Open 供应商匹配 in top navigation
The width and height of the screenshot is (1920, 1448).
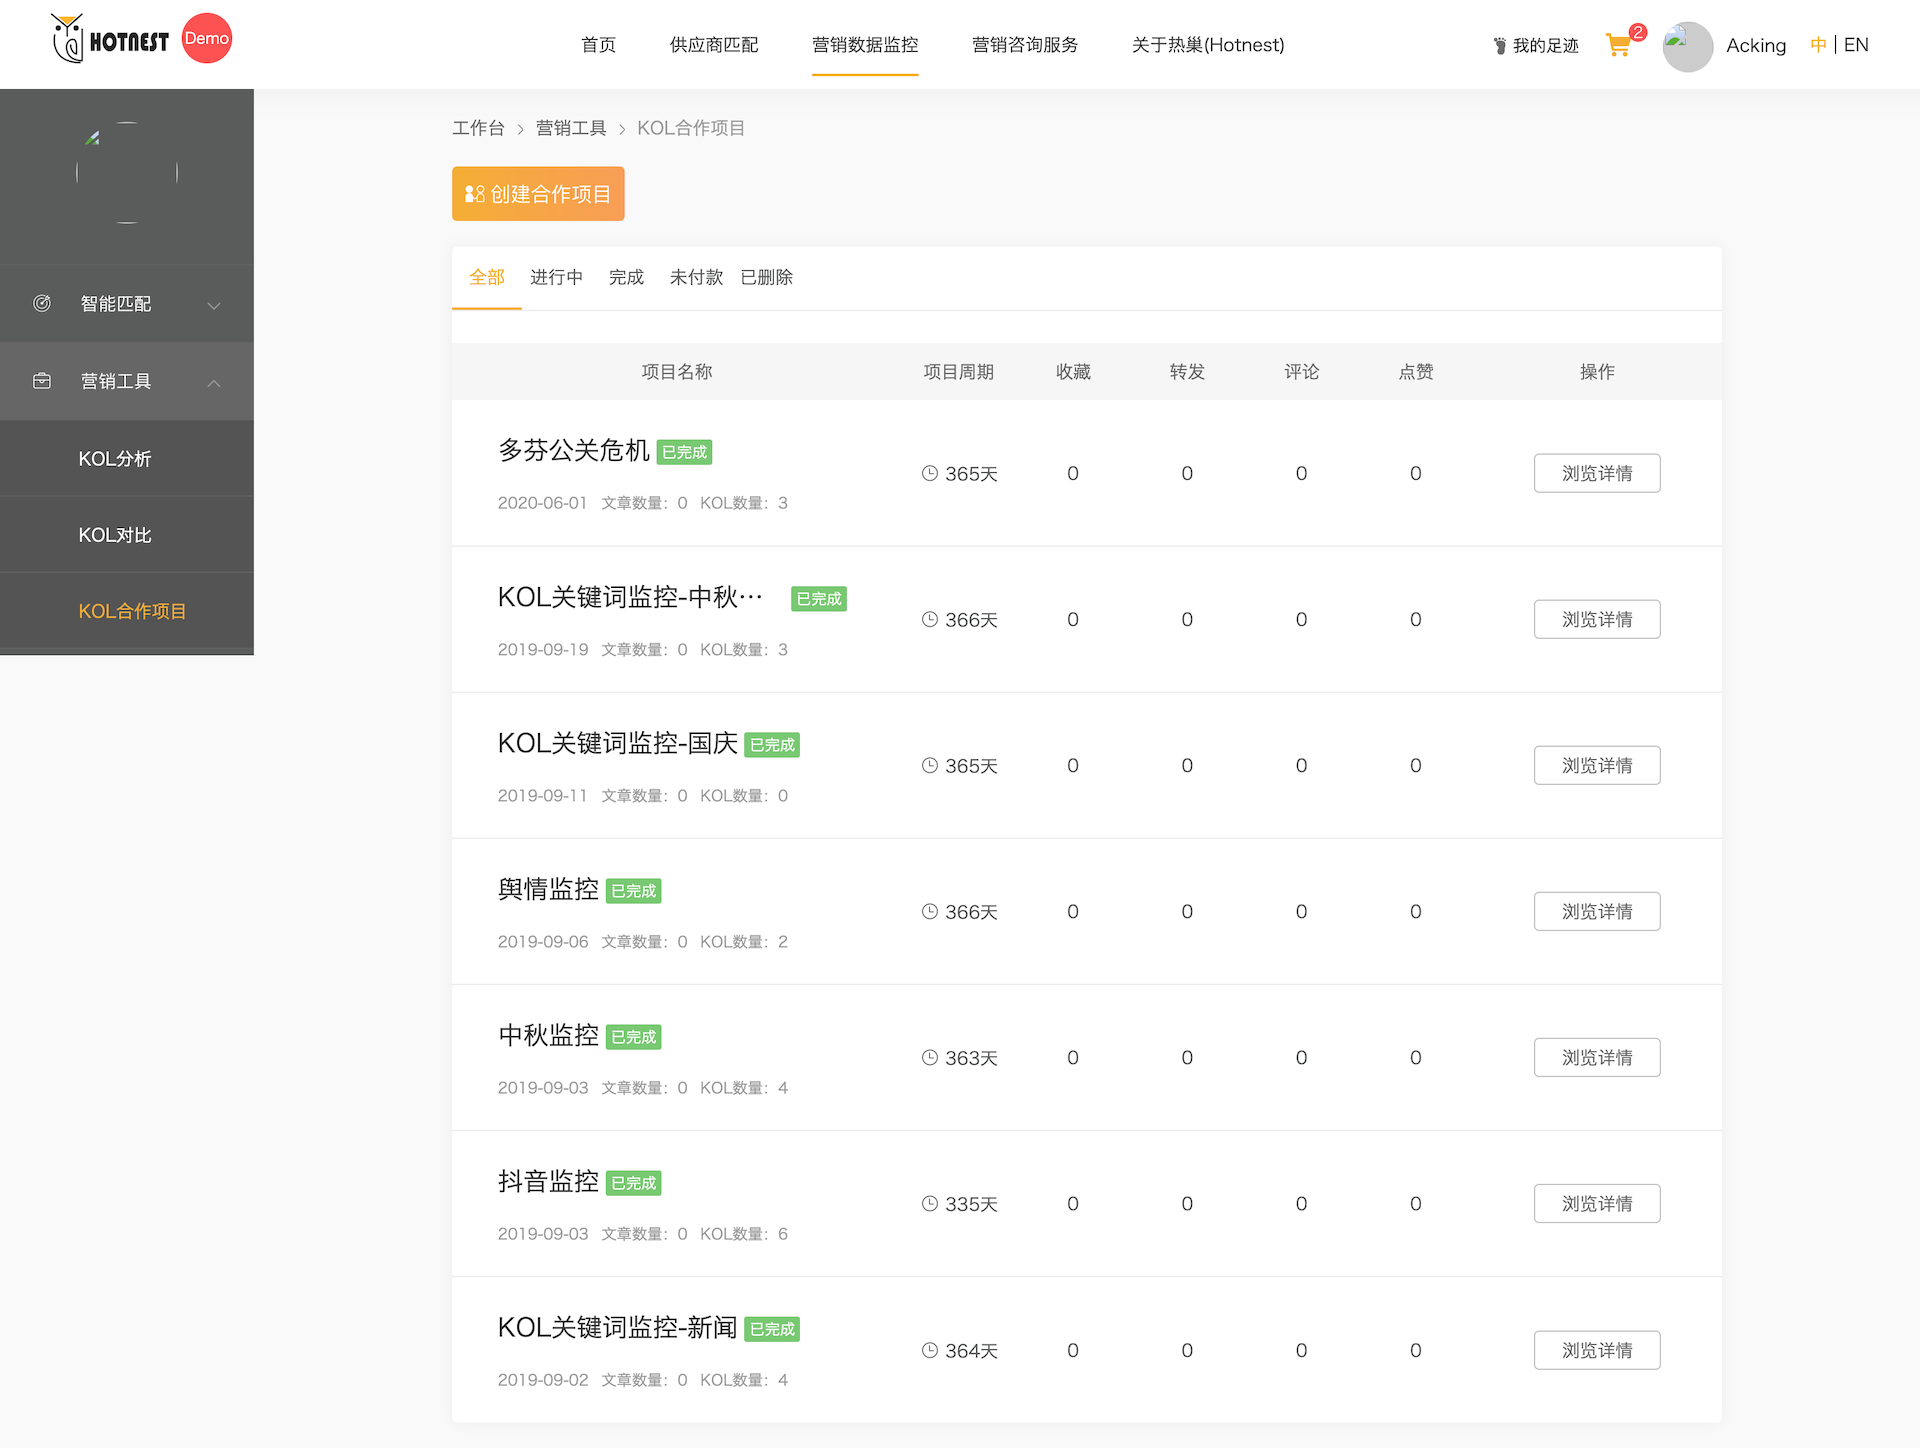point(714,45)
